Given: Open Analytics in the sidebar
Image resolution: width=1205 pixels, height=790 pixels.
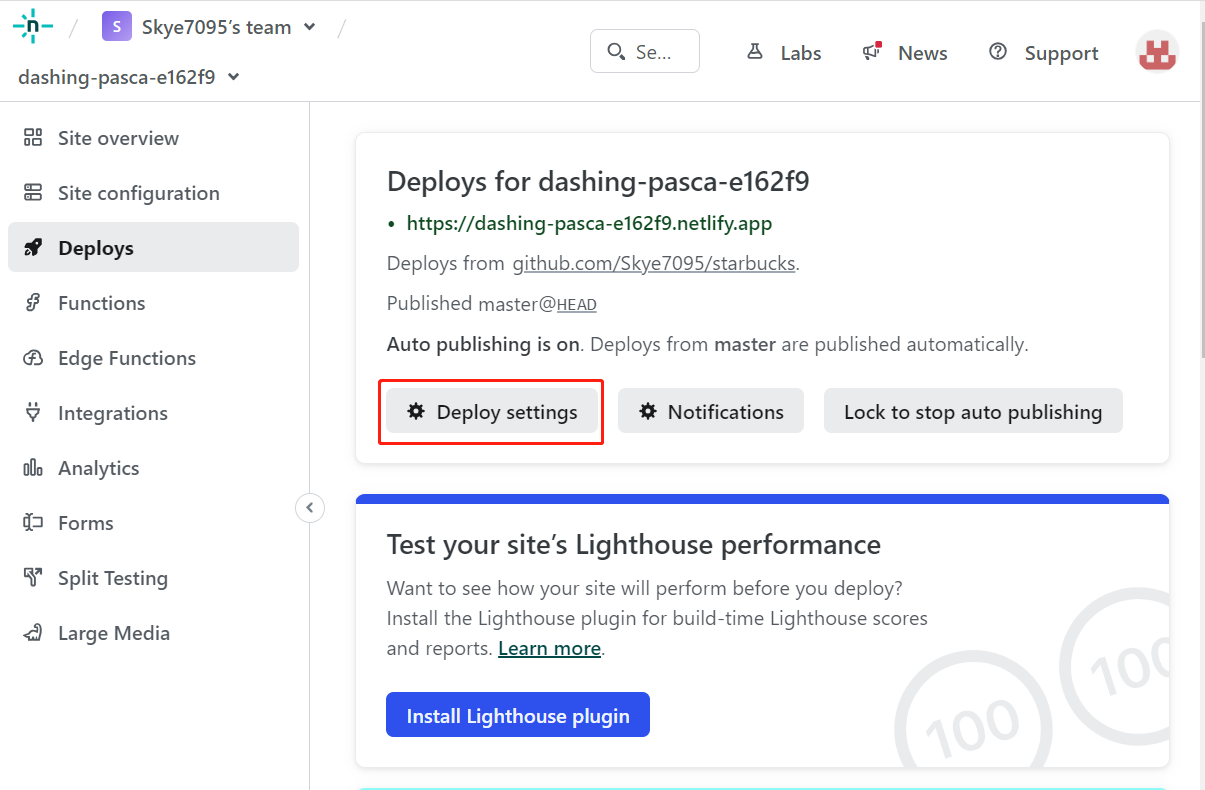Looking at the screenshot, I should tap(154, 468).
